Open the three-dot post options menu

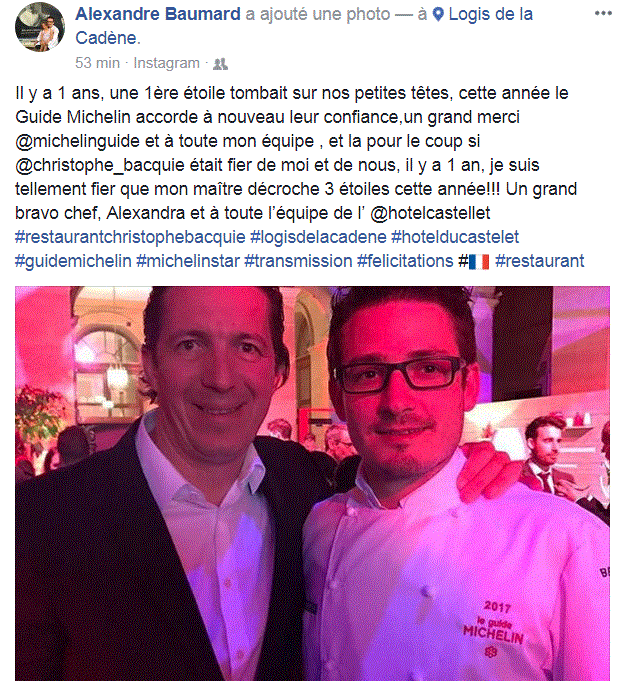603,13
